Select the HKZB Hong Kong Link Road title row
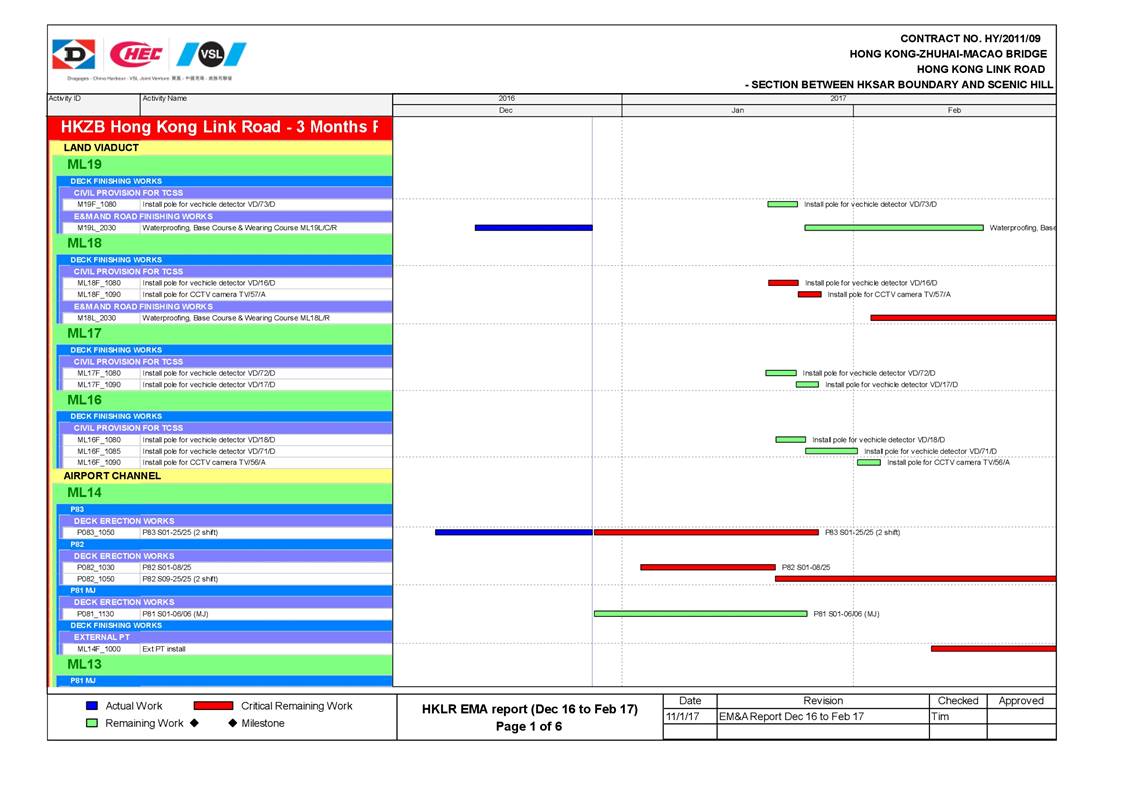 (220, 128)
